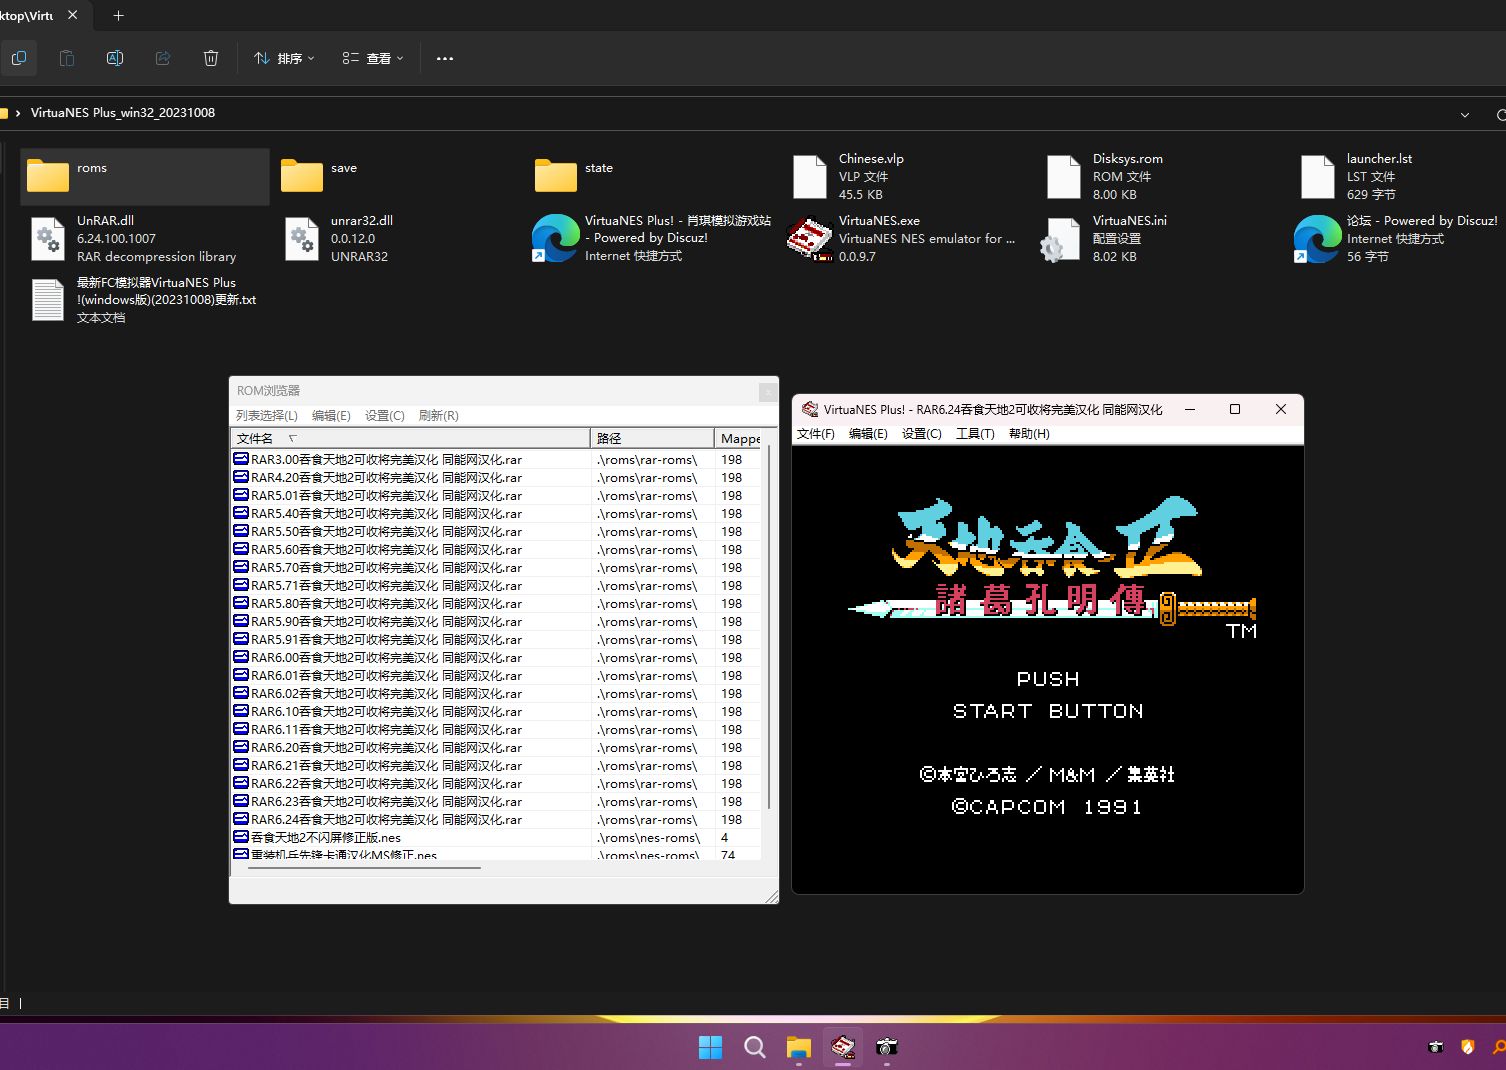The height and width of the screenshot is (1070, 1506).
Task: Select the RAR3.00吞食天地2 rar row
Action: [x=496, y=460]
